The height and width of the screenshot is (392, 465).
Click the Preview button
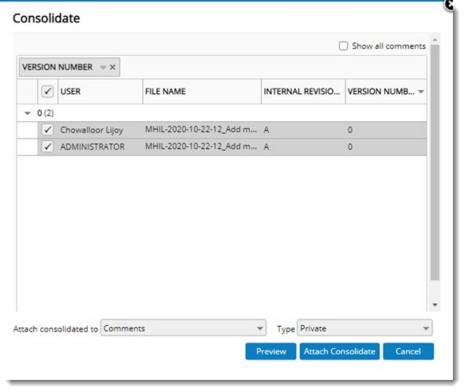[271, 351]
